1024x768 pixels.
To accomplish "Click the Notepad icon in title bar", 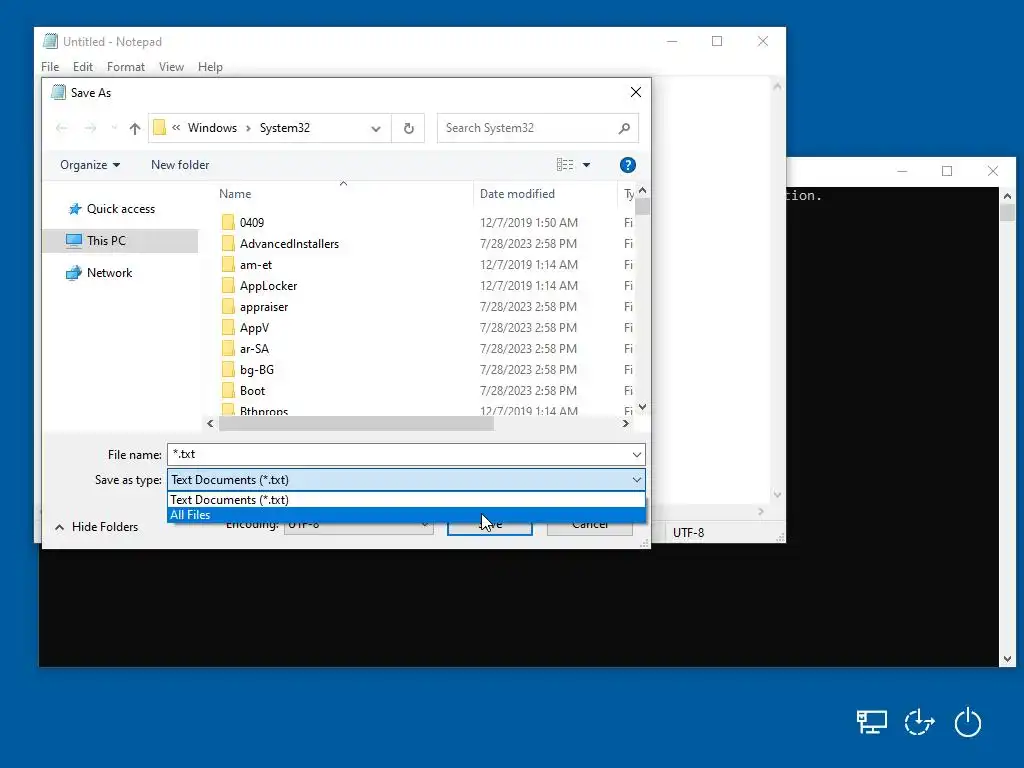I will (x=50, y=42).
